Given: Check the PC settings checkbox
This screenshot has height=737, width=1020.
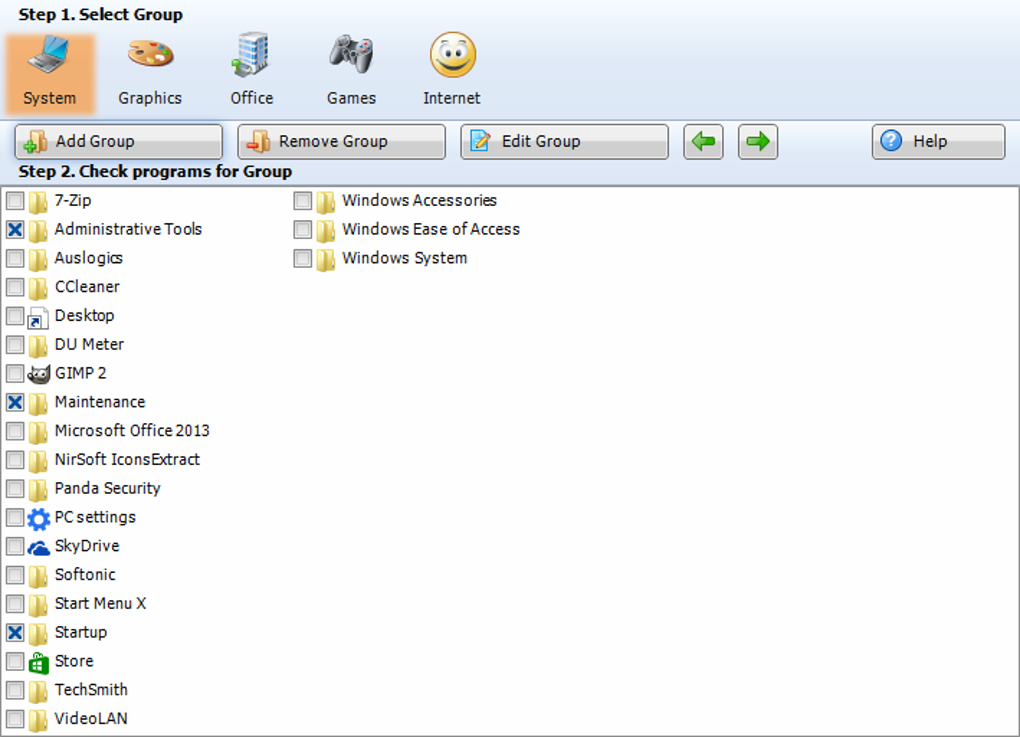Looking at the screenshot, I should 15,517.
